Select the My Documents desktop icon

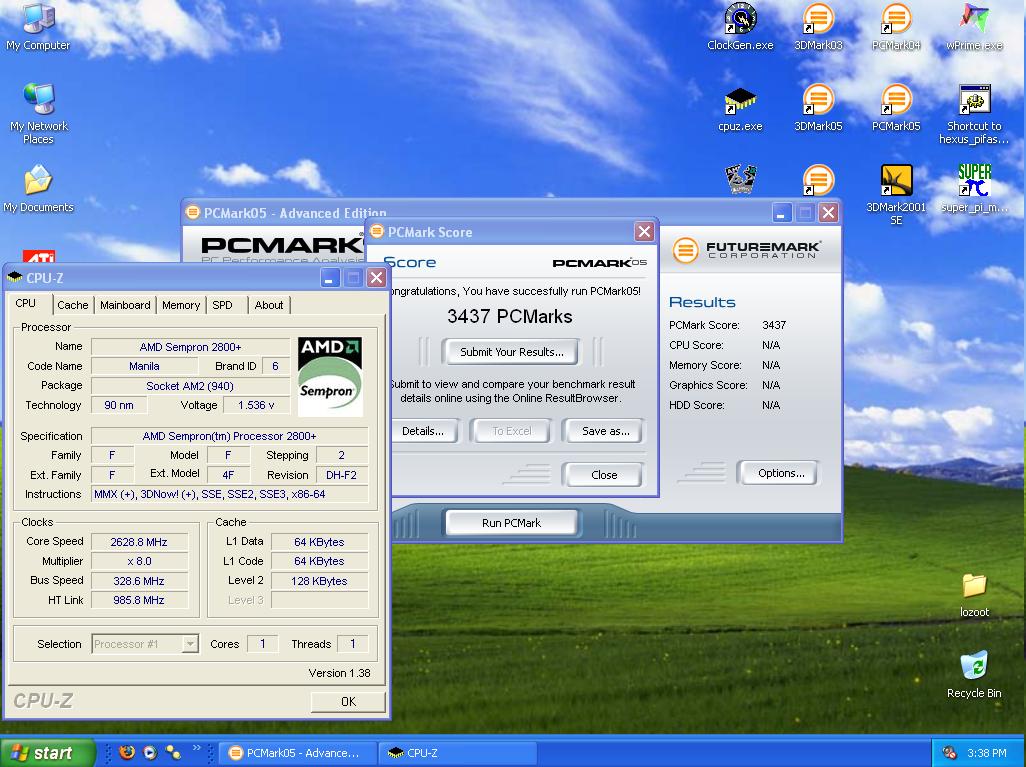click(x=38, y=188)
